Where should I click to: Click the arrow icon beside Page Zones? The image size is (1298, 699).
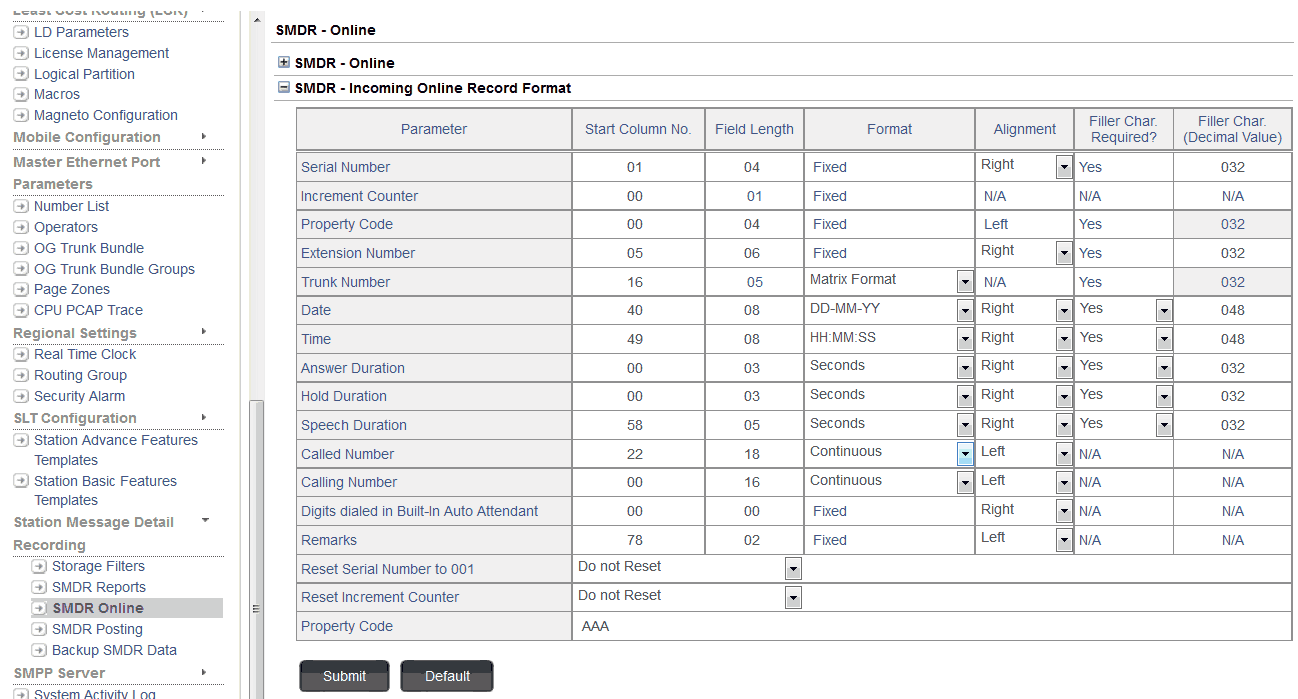21,289
